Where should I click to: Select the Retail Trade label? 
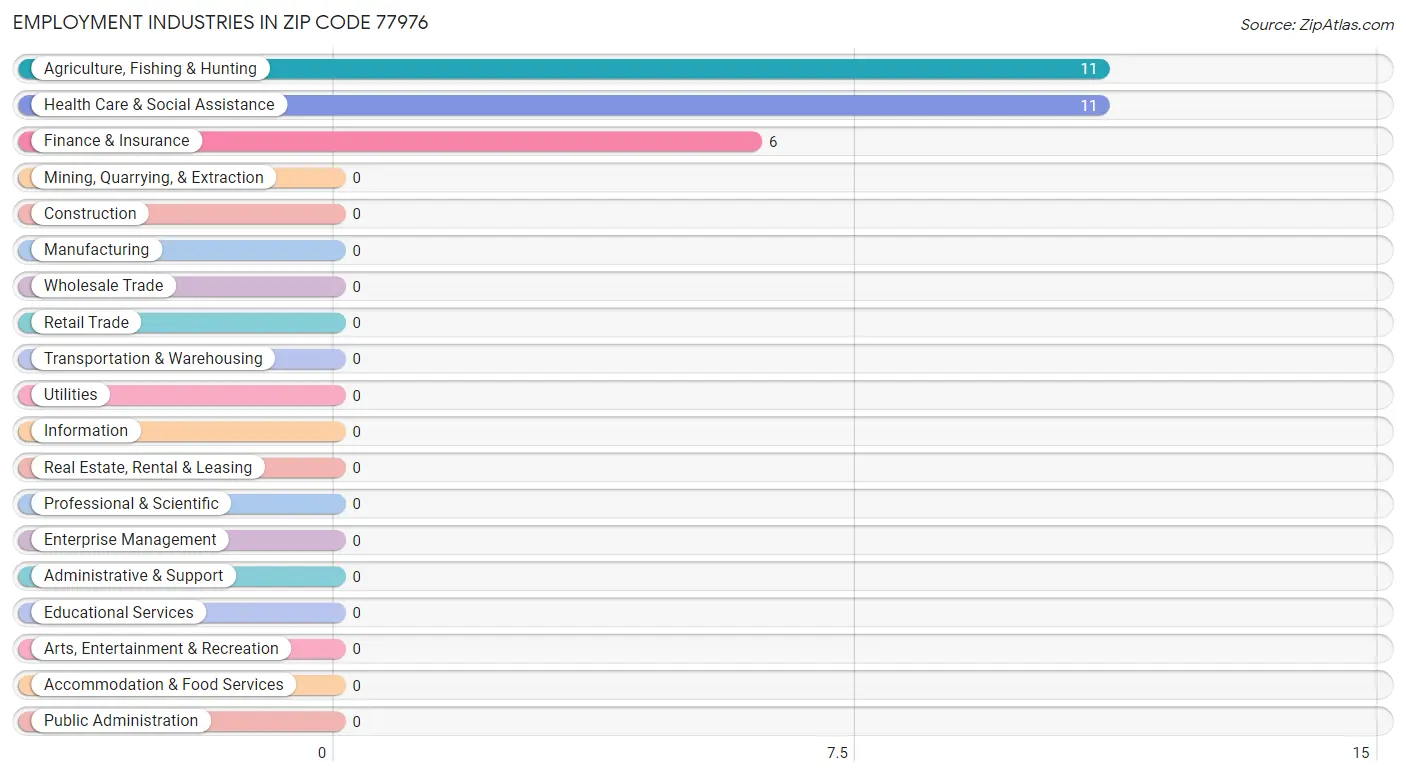pyautogui.click(x=86, y=322)
